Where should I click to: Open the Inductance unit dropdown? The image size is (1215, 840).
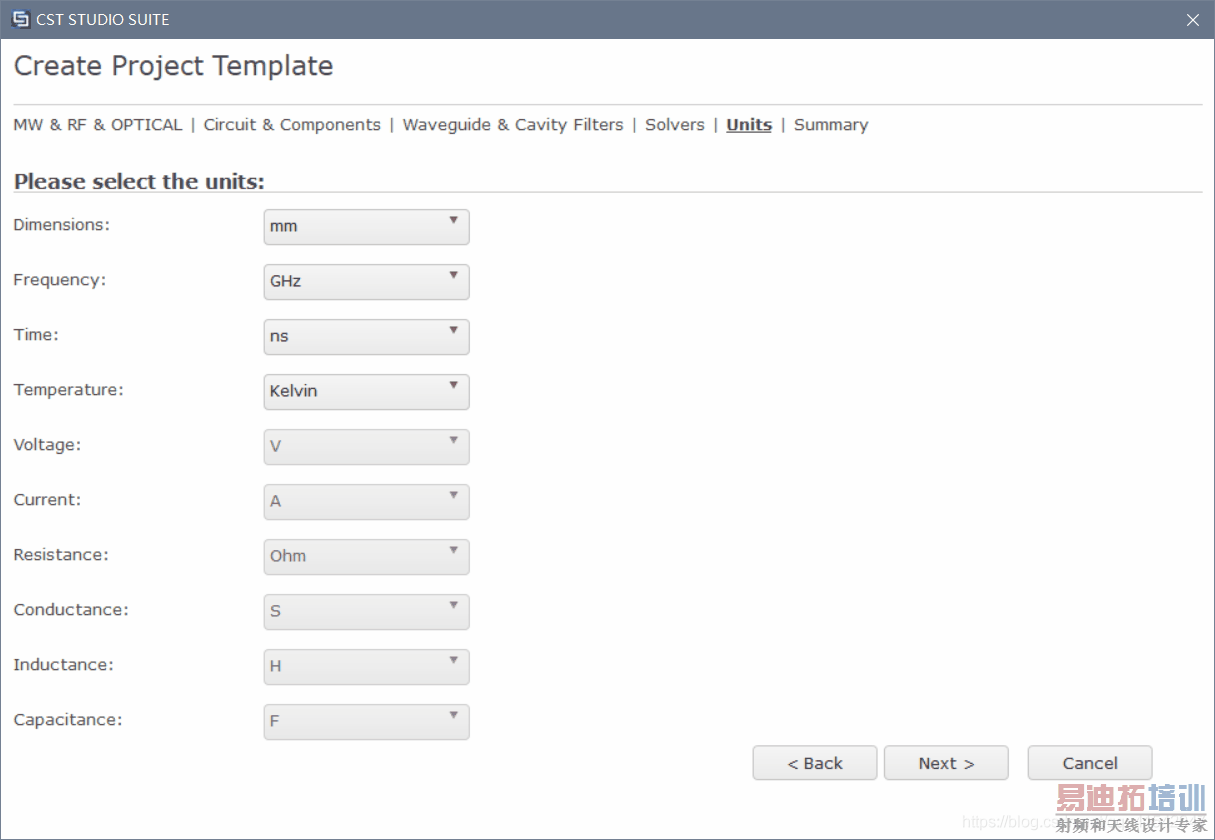click(366, 666)
